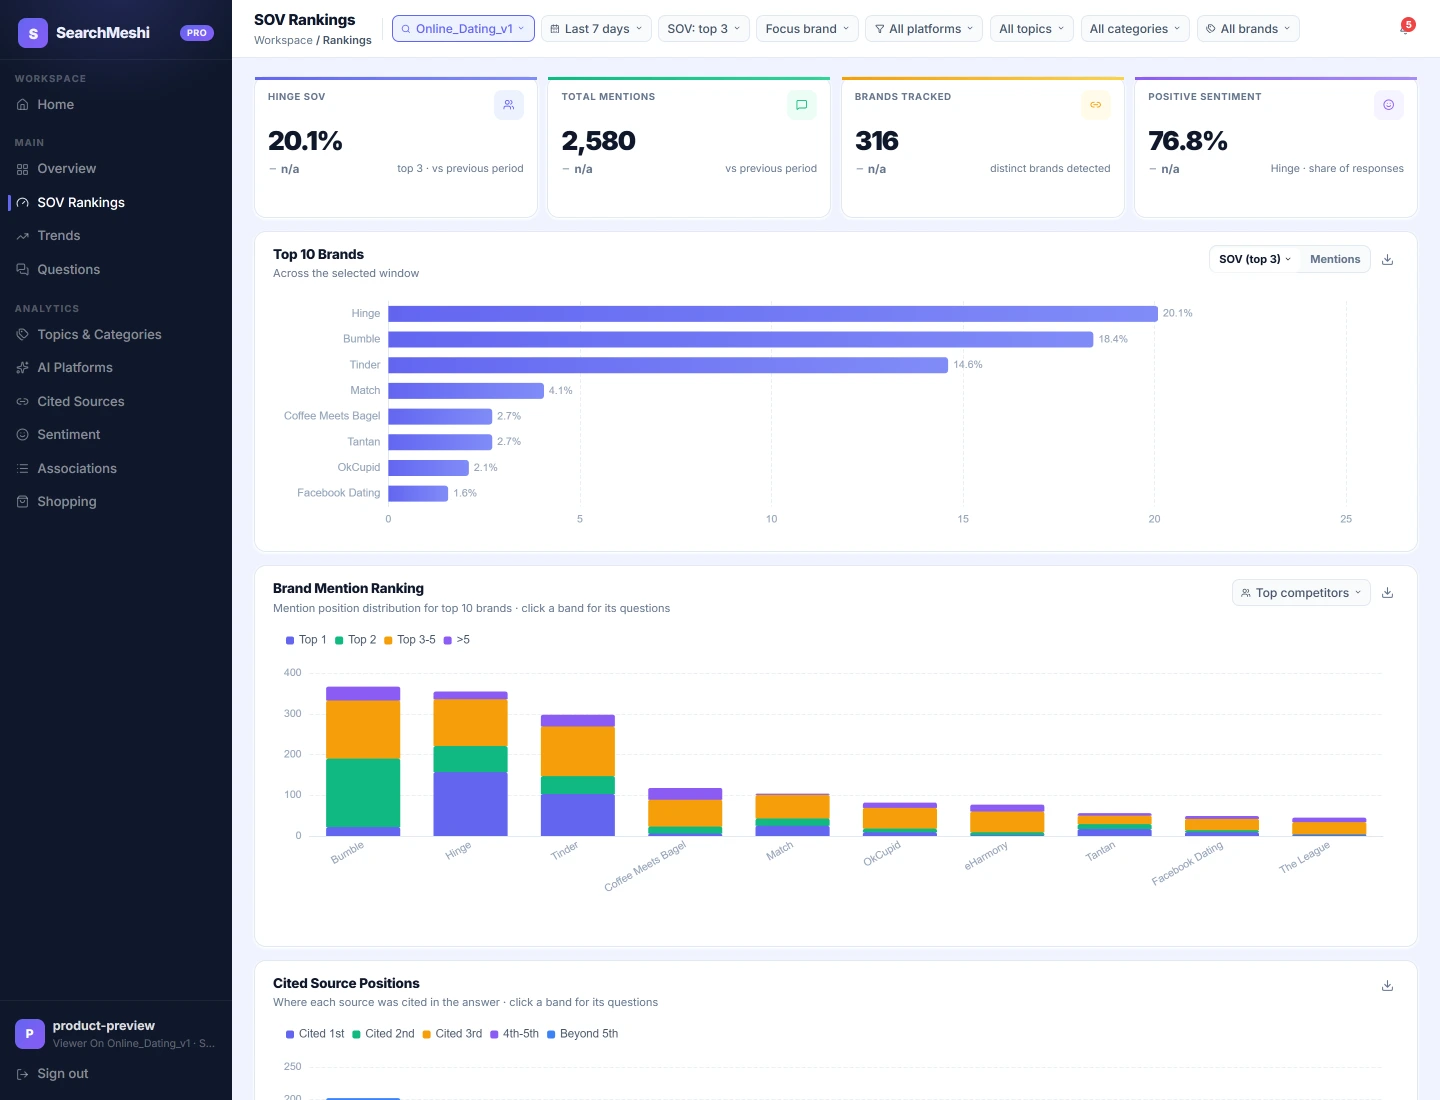Click the Shopping bag icon

23,502
